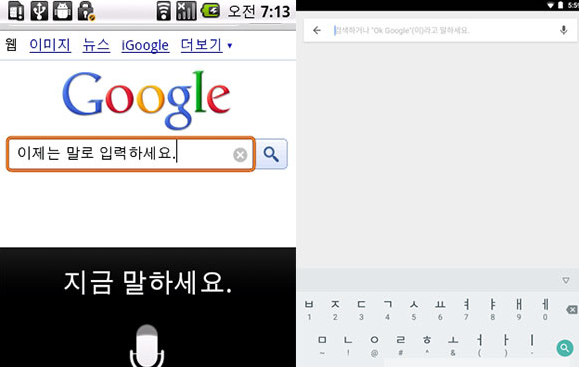Tap the green search key on keyboard
The width and height of the screenshot is (579, 367).
pos(565,348)
